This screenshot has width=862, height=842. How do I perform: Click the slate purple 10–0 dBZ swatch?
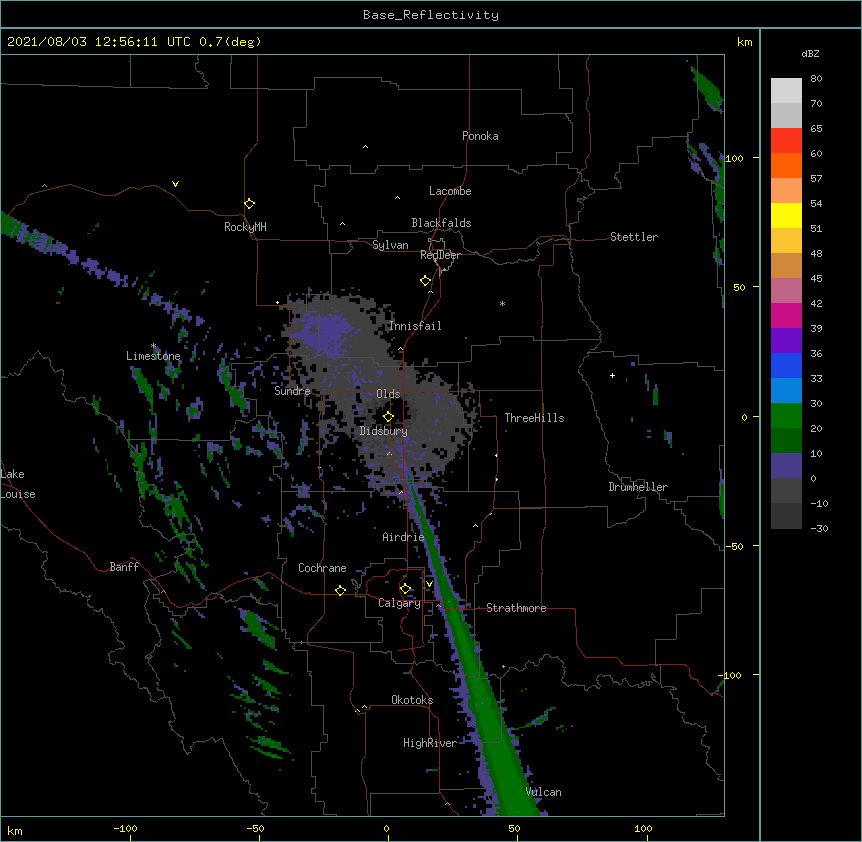click(x=786, y=466)
